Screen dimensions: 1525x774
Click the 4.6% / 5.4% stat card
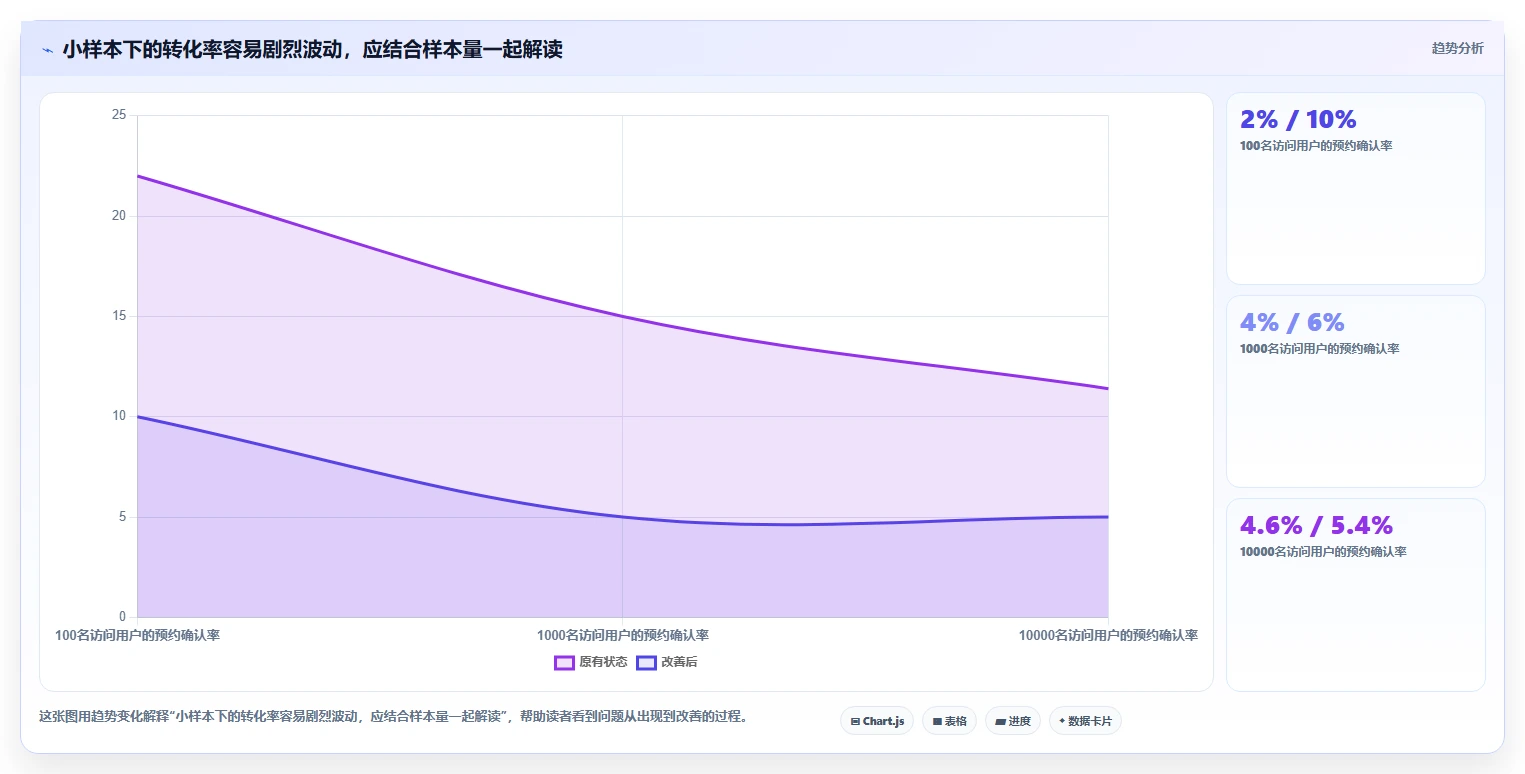point(1356,594)
